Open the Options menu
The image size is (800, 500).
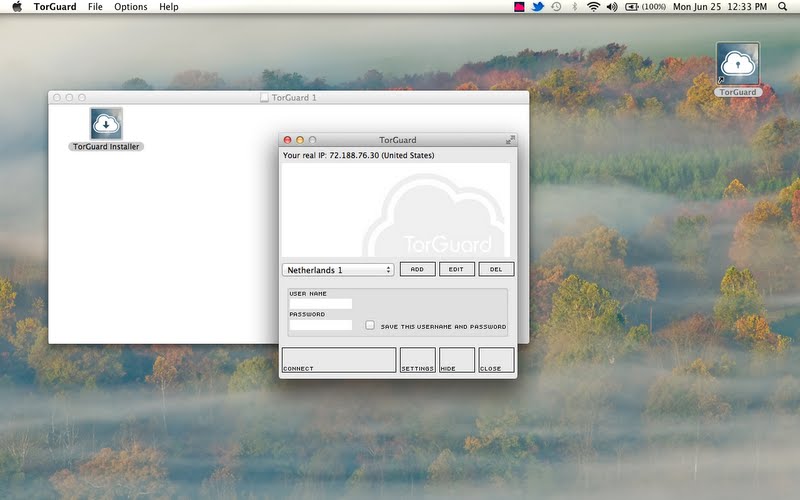click(131, 7)
